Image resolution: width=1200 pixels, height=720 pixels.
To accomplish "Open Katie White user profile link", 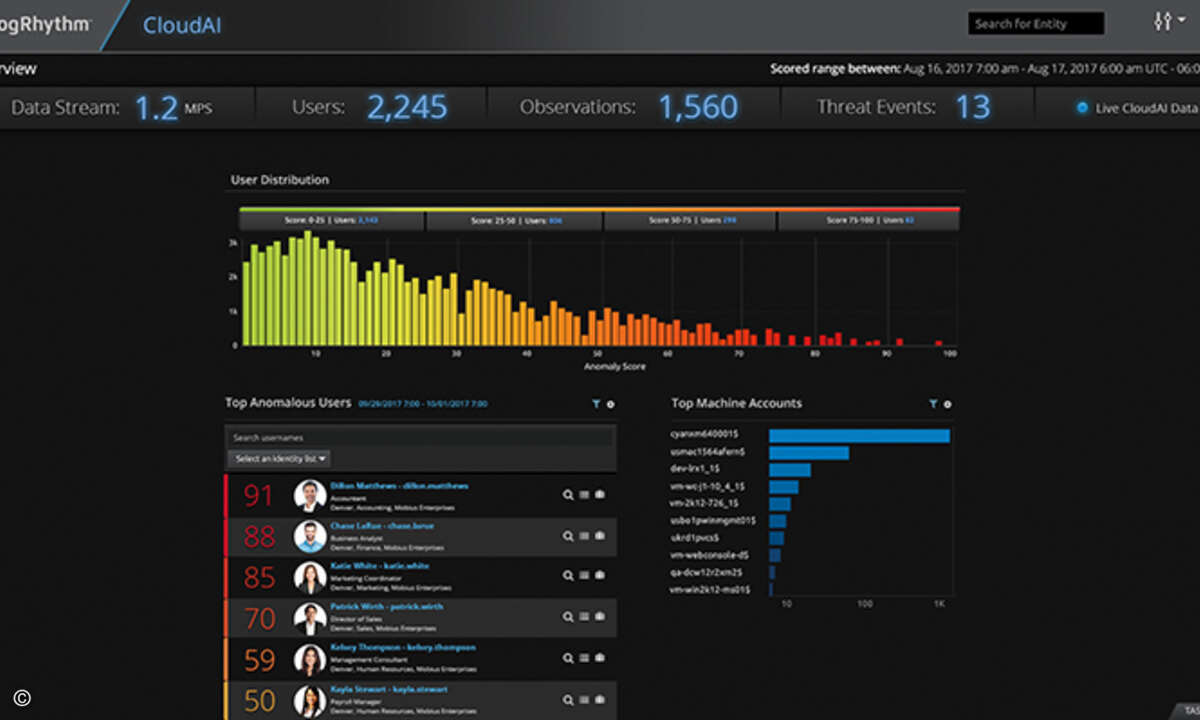I will point(379,566).
